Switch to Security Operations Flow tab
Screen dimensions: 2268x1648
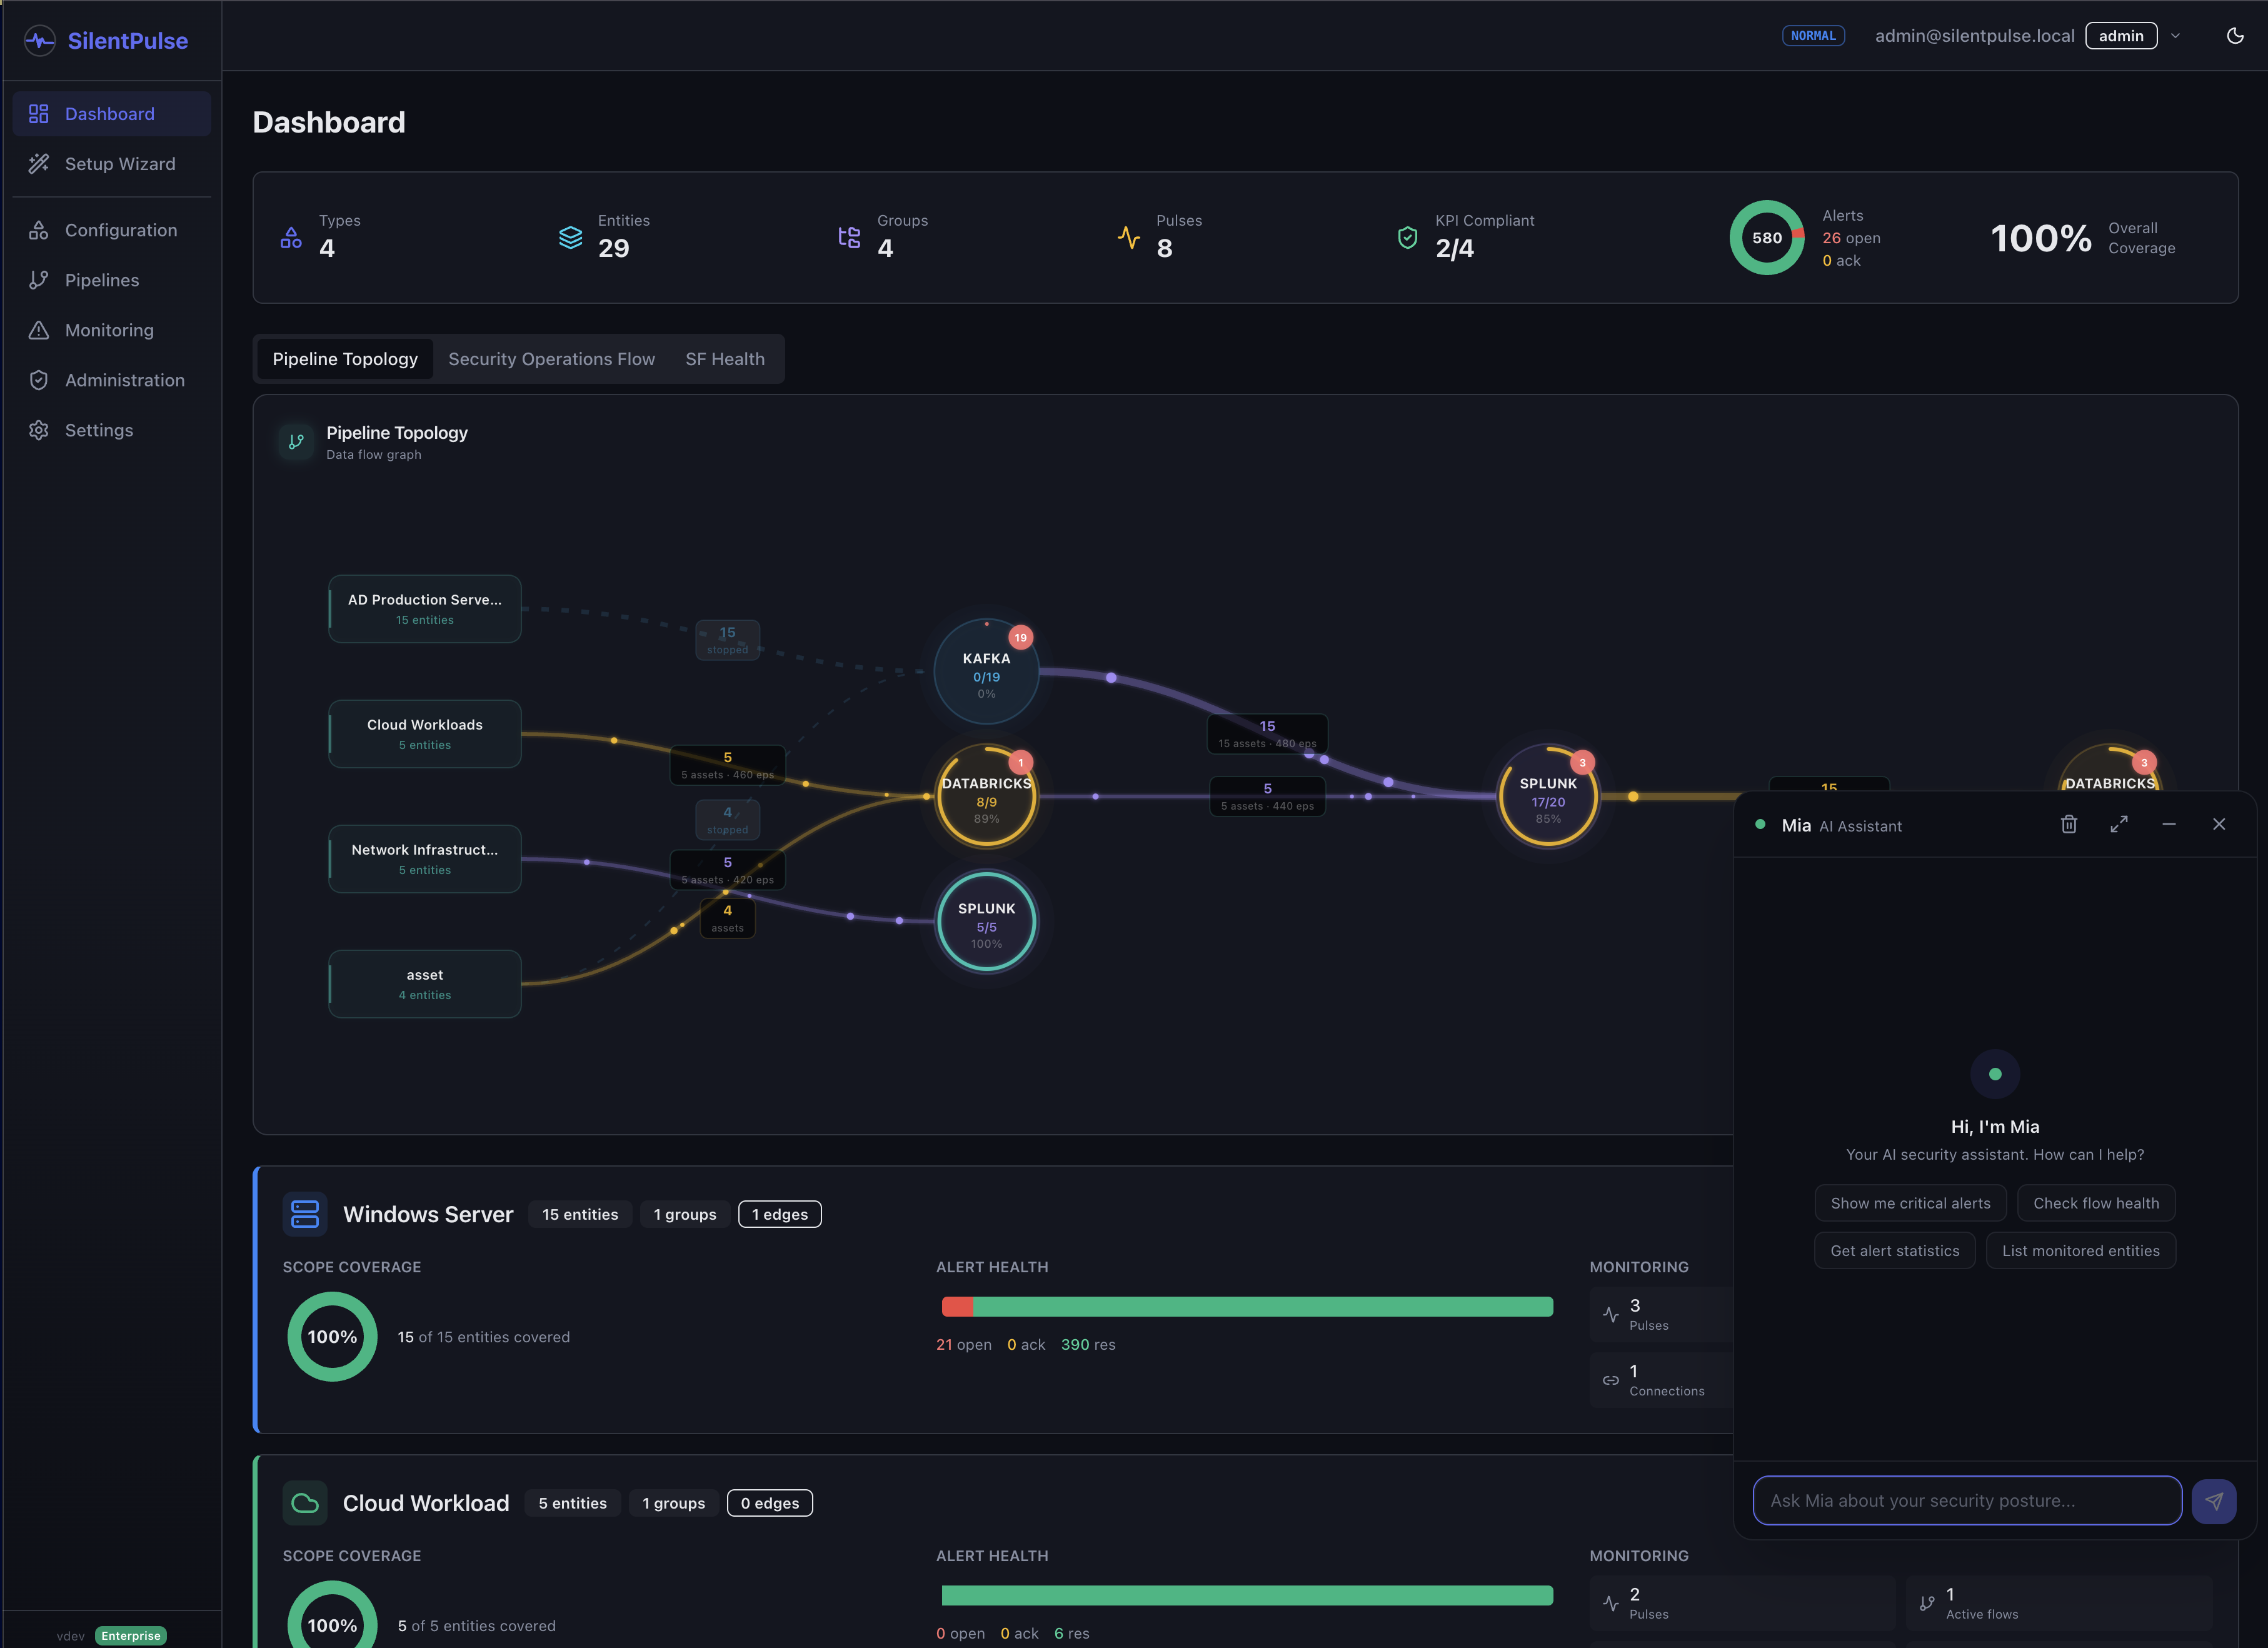click(x=551, y=359)
